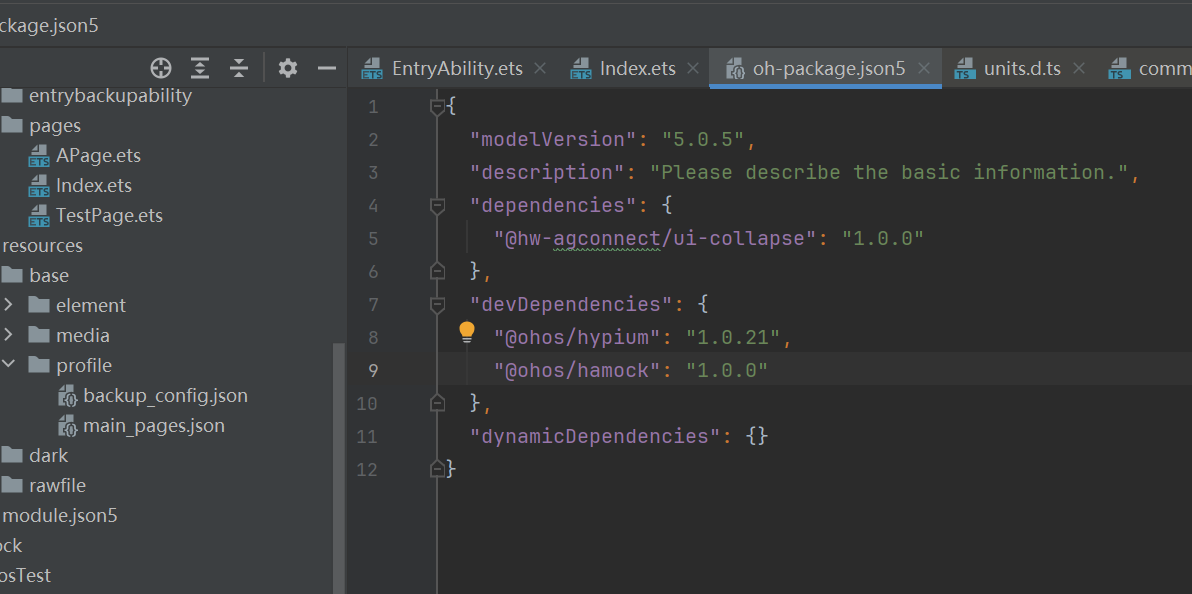This screenshot has height=594, width=1192.
Task: Click line number 9 in gutter
Action: click(372, 370)
